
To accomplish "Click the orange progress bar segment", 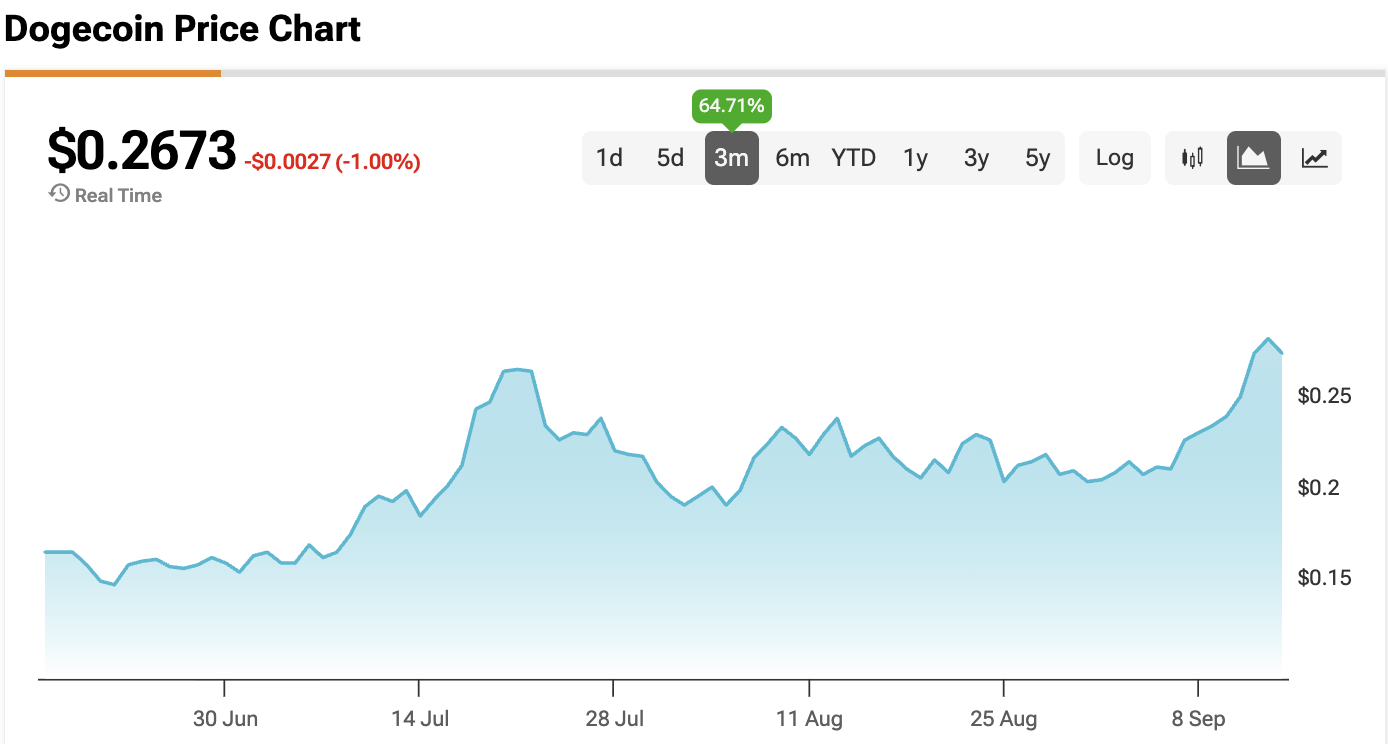I will click(112, 72).
